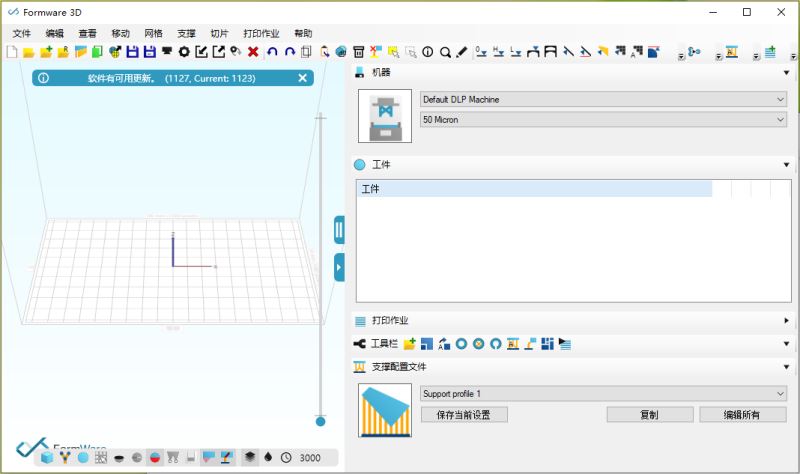The height and width of the screenshot is (474, 800).
Task: Collapse the 机器 panel section
Action: 786,73
